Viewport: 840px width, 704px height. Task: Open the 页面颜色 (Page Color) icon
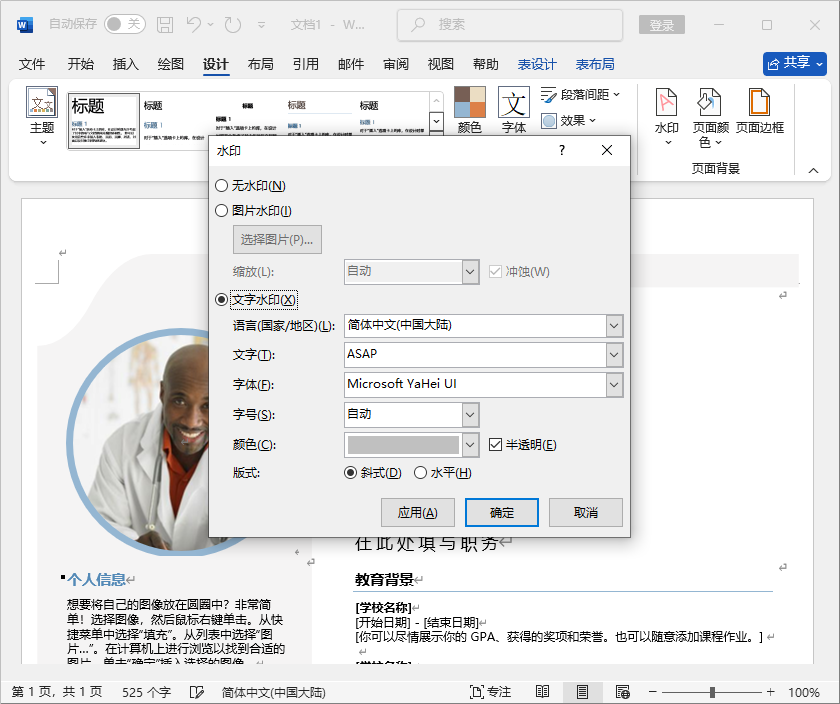pos(709,108)
